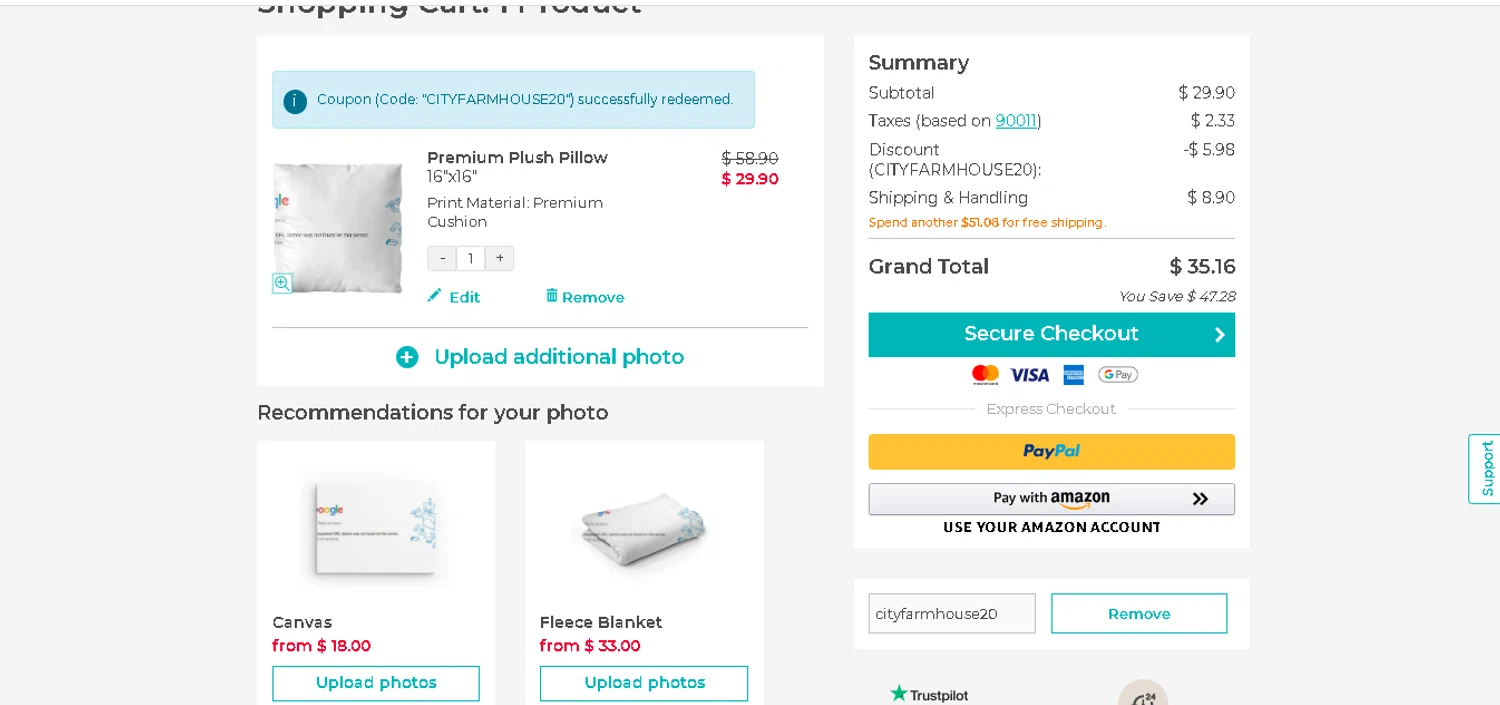Upload photos for the Canvas product
The image size is (1500, 705).
pos(376,683)
